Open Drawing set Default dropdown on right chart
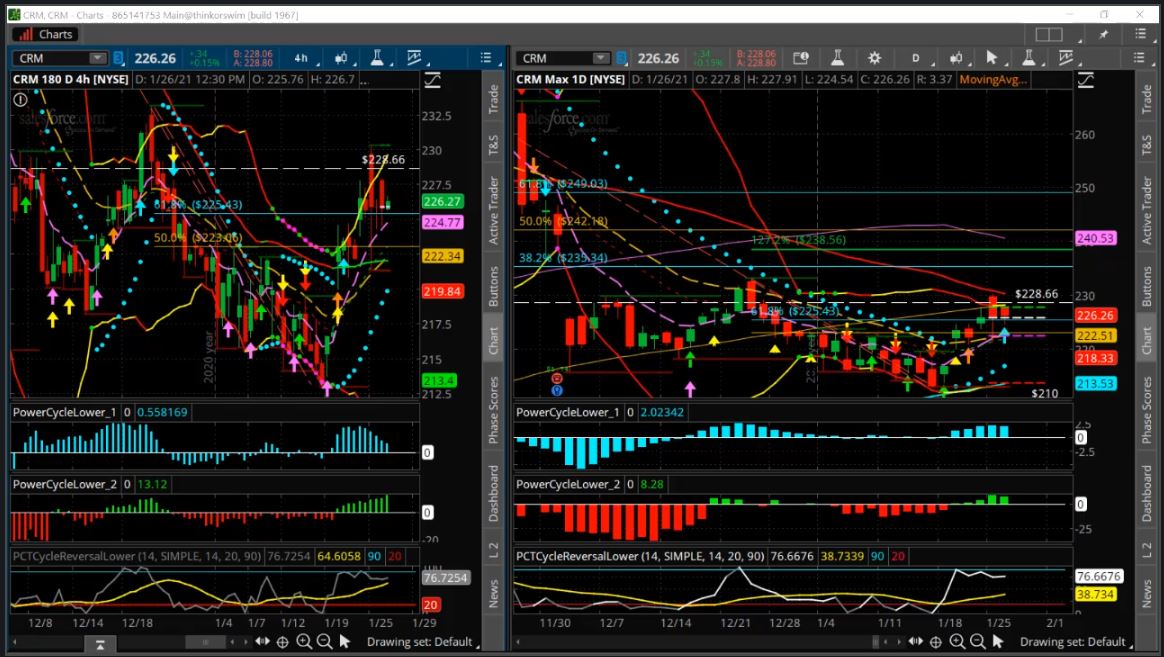The width and height of the screenshot is (1164, 657). coord(1075,641)
